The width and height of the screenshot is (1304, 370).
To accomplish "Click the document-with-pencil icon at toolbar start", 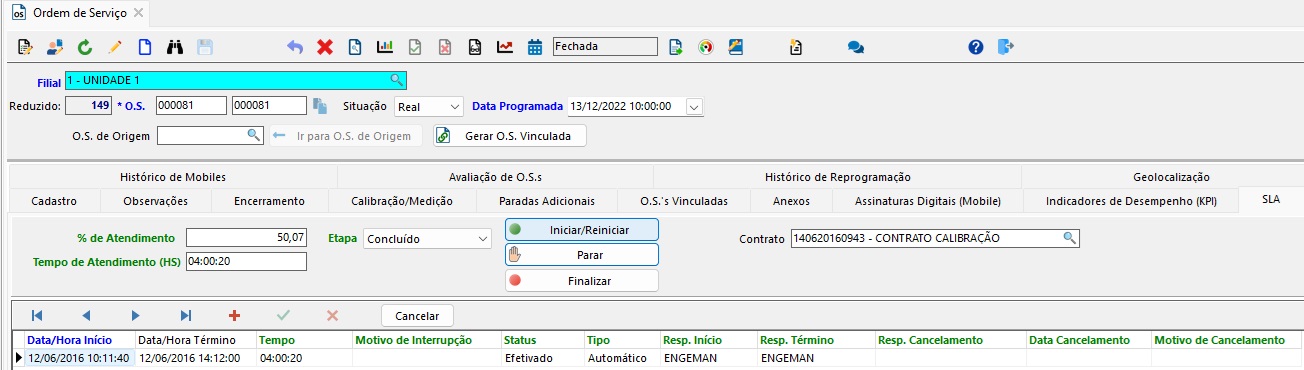I will [x=26, y=47].
